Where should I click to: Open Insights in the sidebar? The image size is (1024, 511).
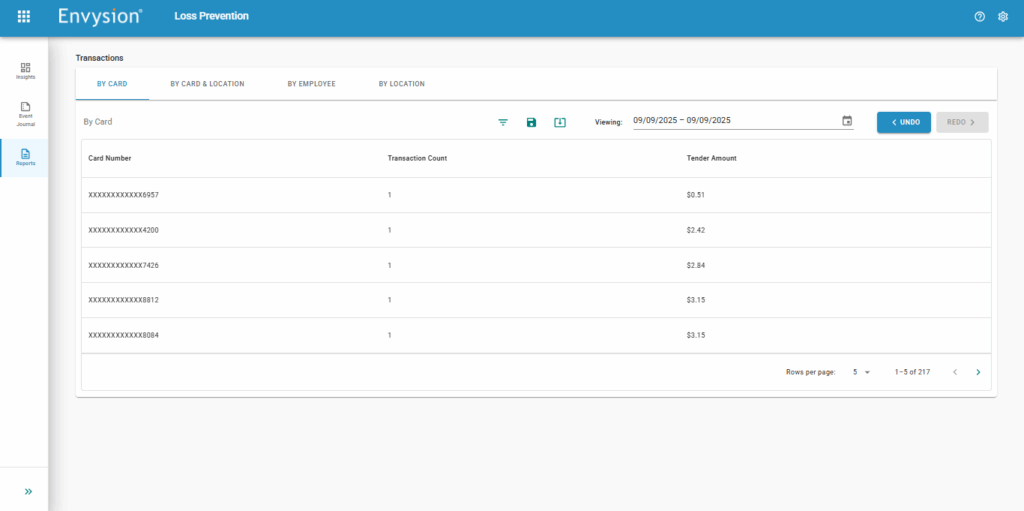pyautogui.click(x=25, y=71)
